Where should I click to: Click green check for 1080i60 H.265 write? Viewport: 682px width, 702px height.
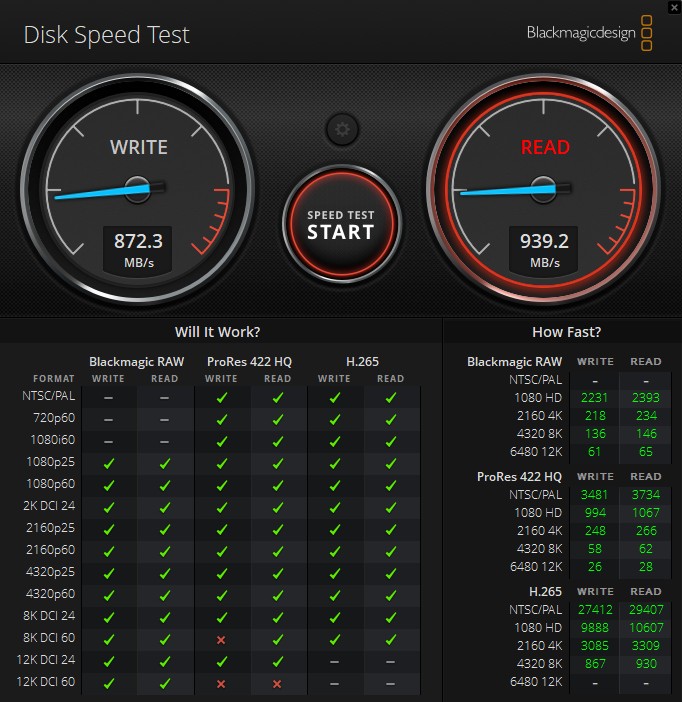point(335,441)
